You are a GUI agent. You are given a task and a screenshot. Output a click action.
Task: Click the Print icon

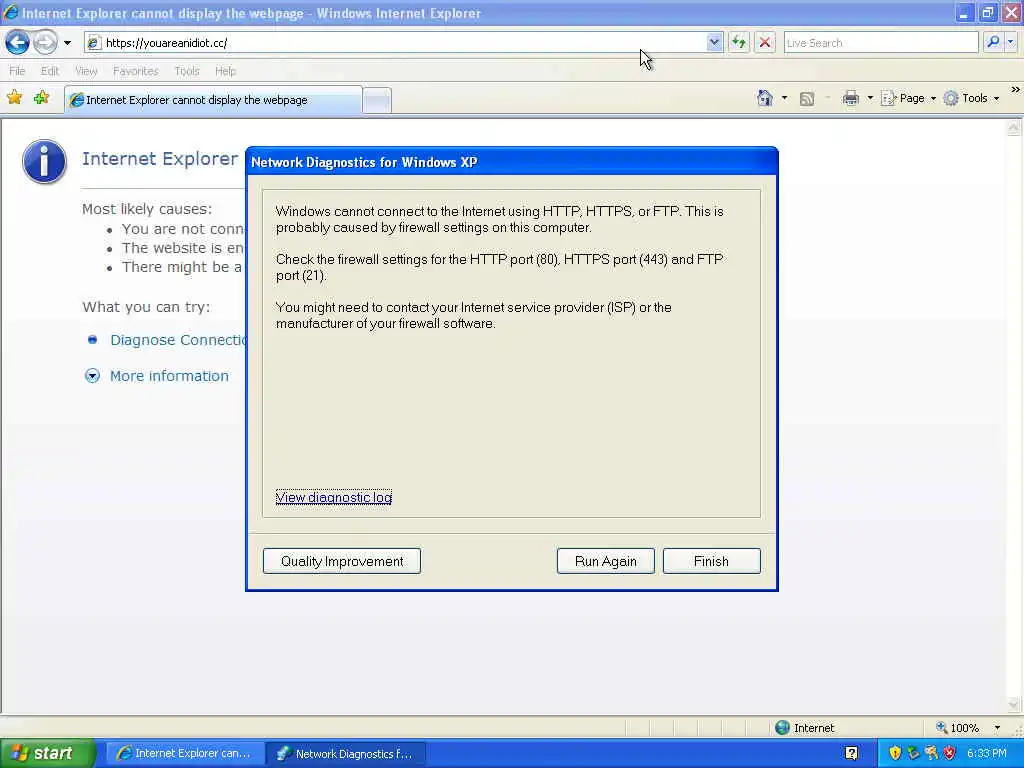[851, 99]
